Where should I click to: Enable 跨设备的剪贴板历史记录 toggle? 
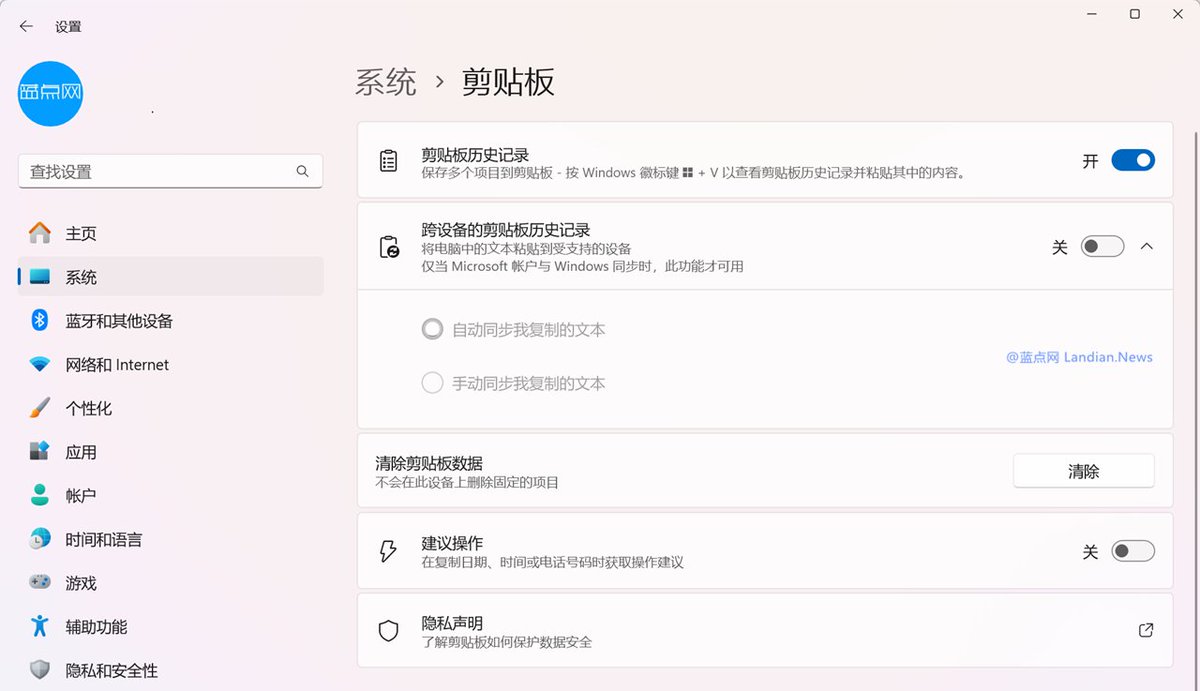1102,246
